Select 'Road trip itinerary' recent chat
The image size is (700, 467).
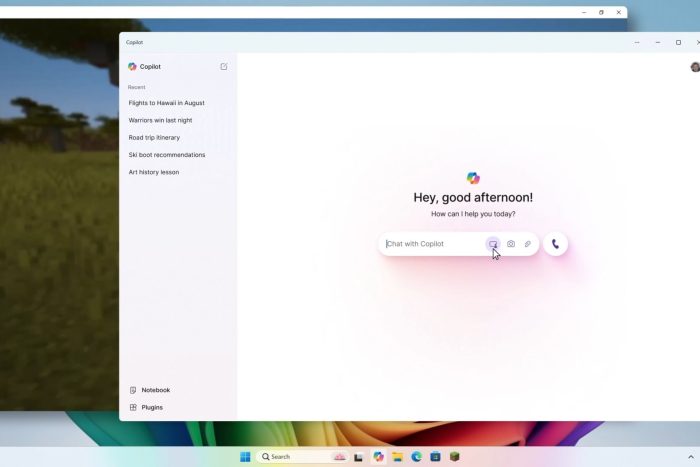point(154,138)
